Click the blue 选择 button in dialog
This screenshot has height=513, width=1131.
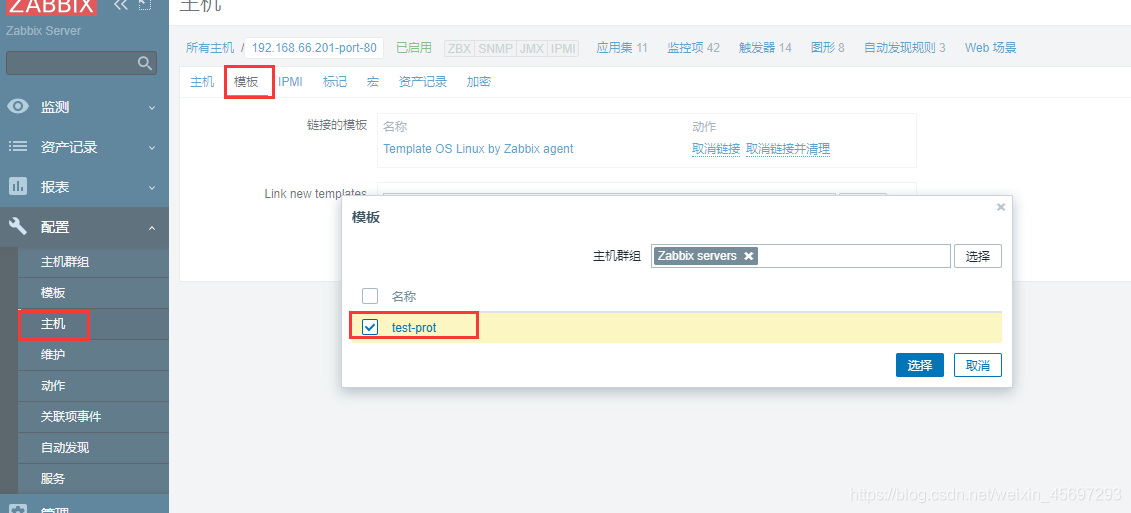tap(920, 365)
